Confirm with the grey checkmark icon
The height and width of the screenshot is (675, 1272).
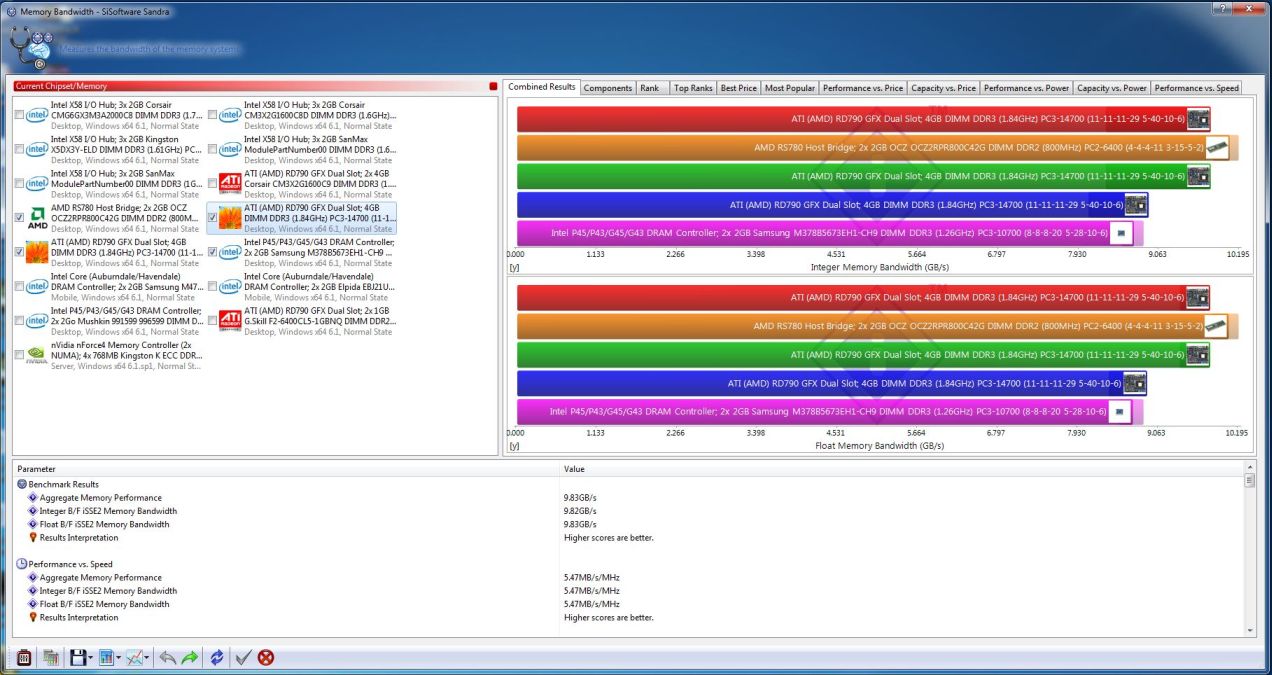tap(242, 657)
